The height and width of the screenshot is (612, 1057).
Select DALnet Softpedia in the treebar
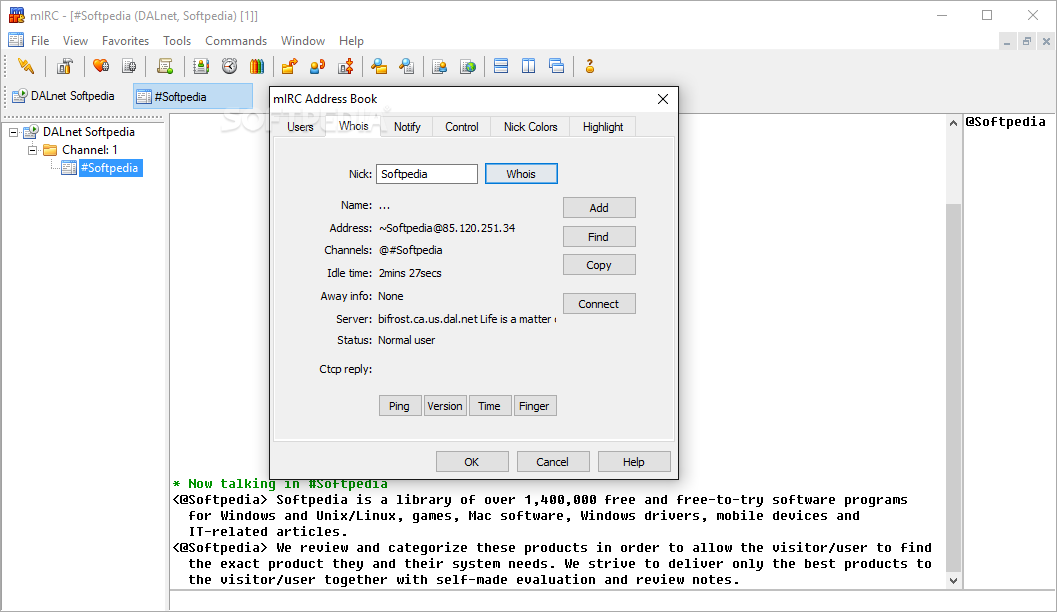tap(88, 132)
